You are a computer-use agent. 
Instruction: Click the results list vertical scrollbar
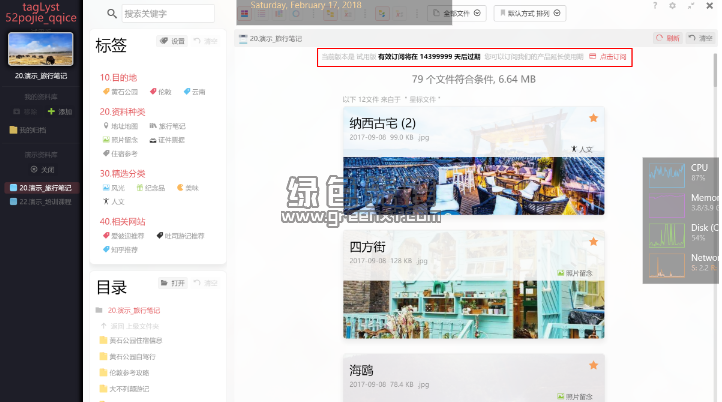click(x=716, y=69)
